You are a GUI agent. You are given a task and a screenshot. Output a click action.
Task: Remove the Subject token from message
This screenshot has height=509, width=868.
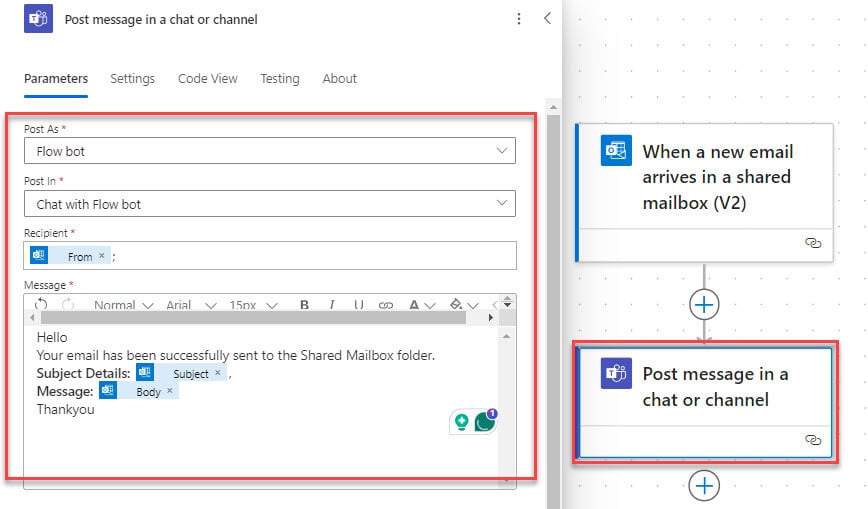coord(218,373)
